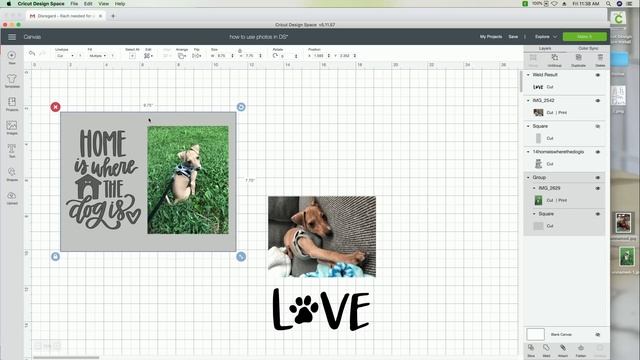Switch to the Layers tab
Image resolution: width=640 pixels, height=360 pixels.
[545, 48]
